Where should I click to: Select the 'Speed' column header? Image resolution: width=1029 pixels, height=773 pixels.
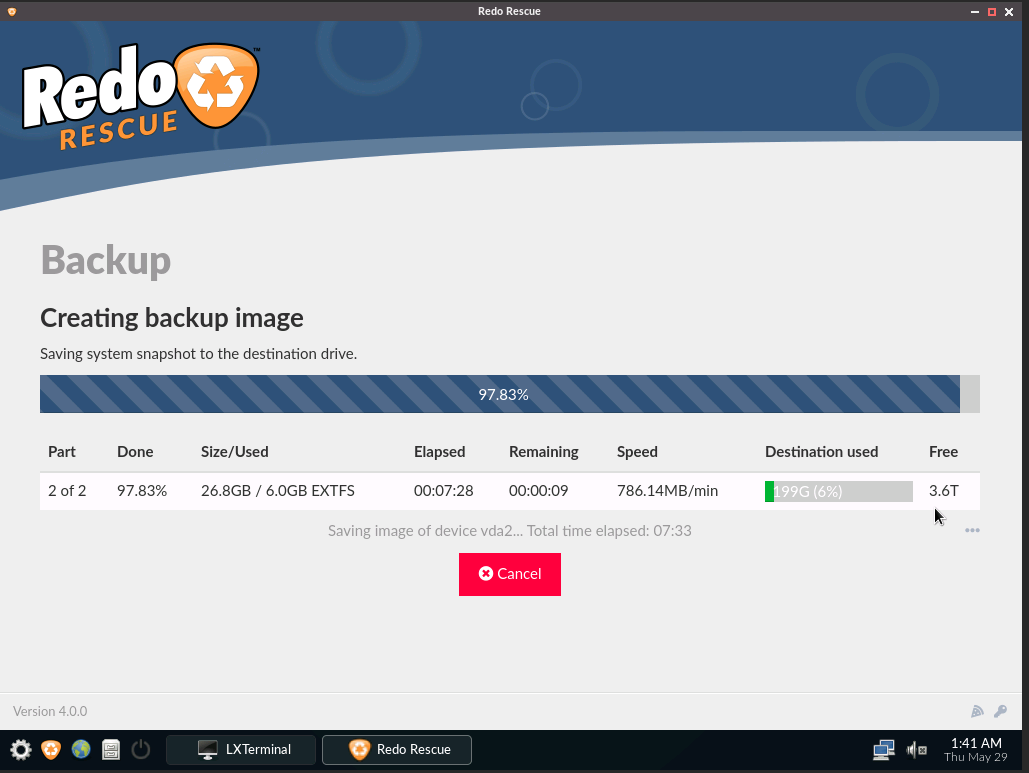point(637,451)
